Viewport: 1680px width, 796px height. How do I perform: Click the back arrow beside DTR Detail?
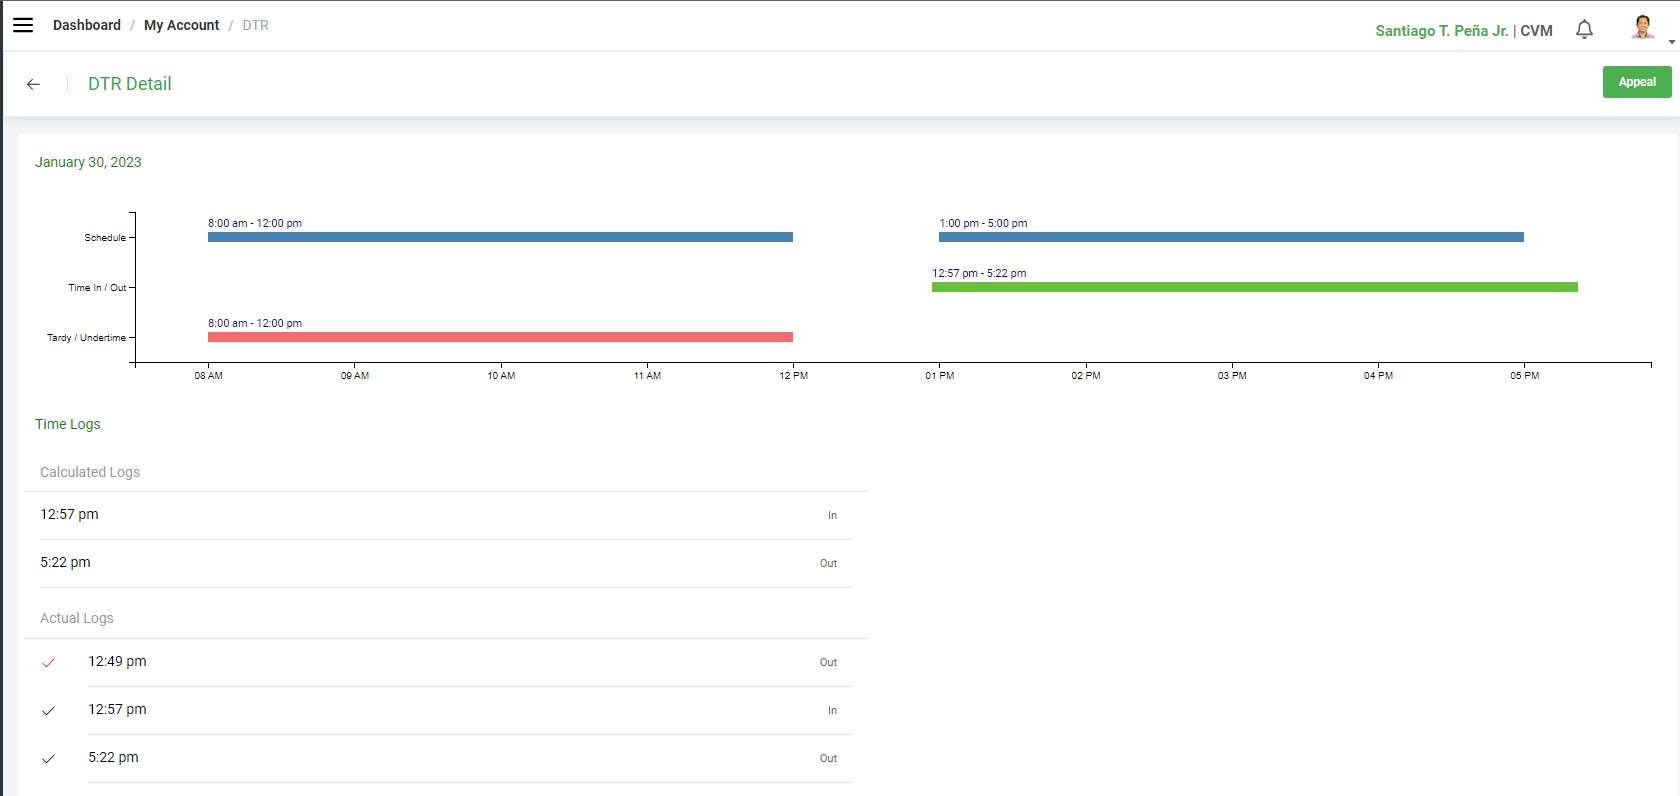(33, 84)
